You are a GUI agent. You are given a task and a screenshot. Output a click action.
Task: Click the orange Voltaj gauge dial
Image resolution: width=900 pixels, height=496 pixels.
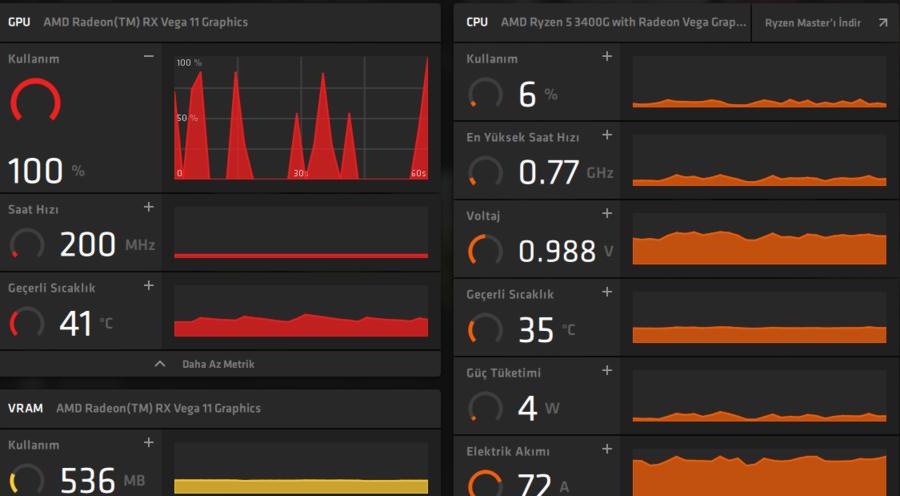click(x=485, y=250)
